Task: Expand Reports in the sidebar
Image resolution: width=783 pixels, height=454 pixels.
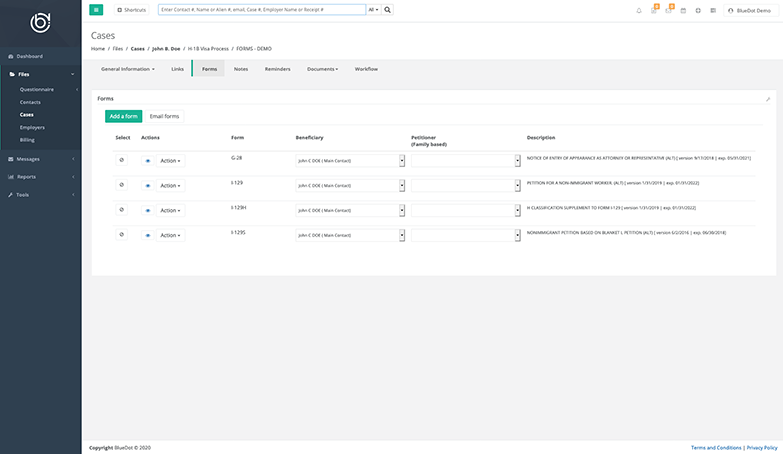Action: point(40,177)
